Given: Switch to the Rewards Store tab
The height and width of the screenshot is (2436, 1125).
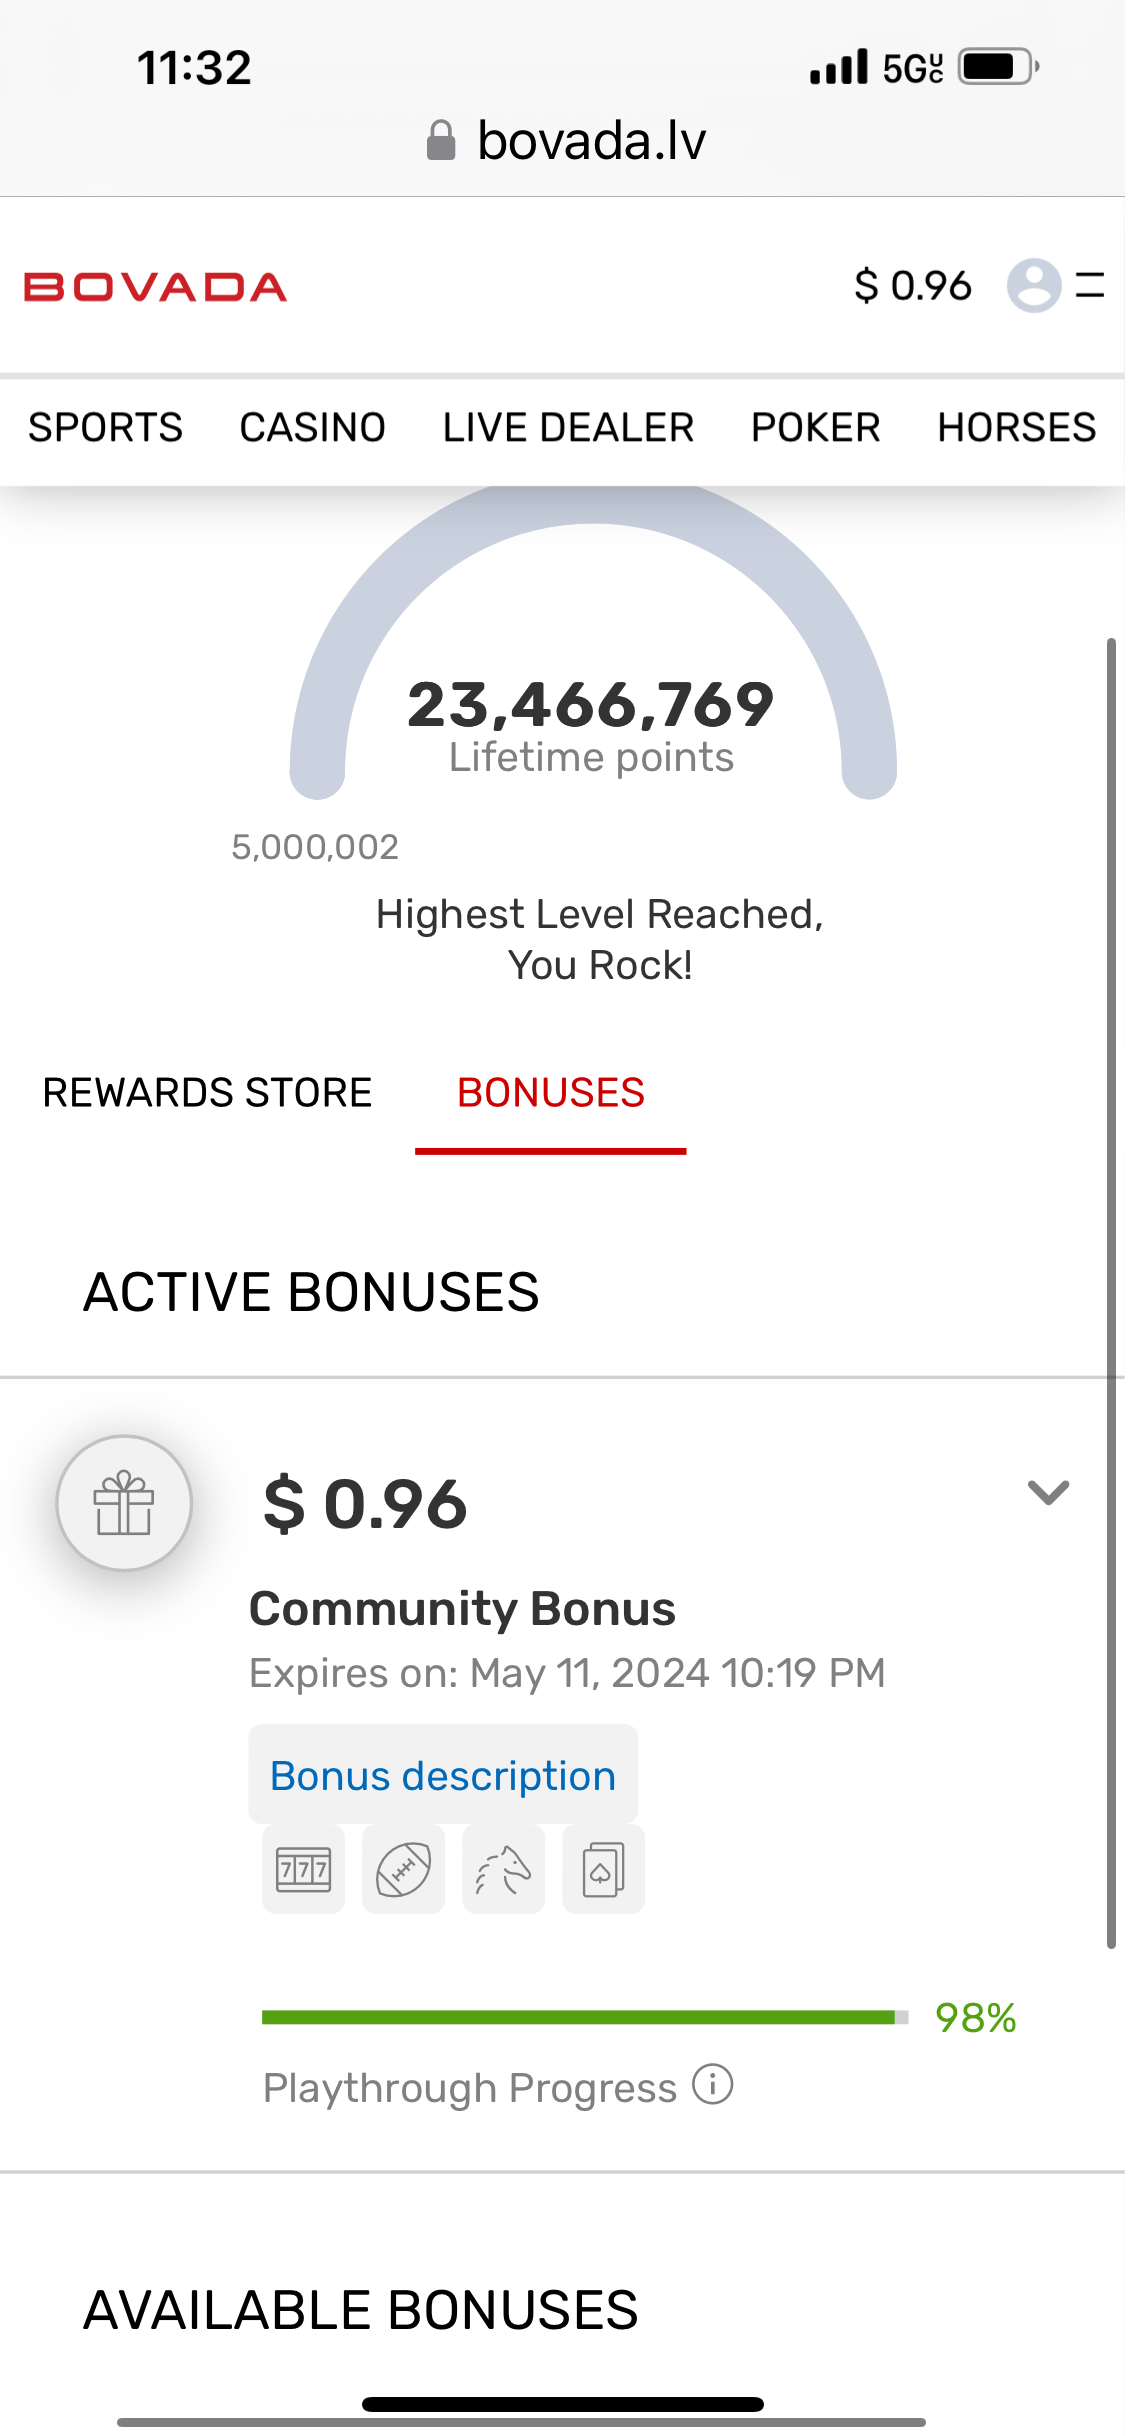Looking at the screenshot, I should pyautogui.click(x=207, y=1092).
